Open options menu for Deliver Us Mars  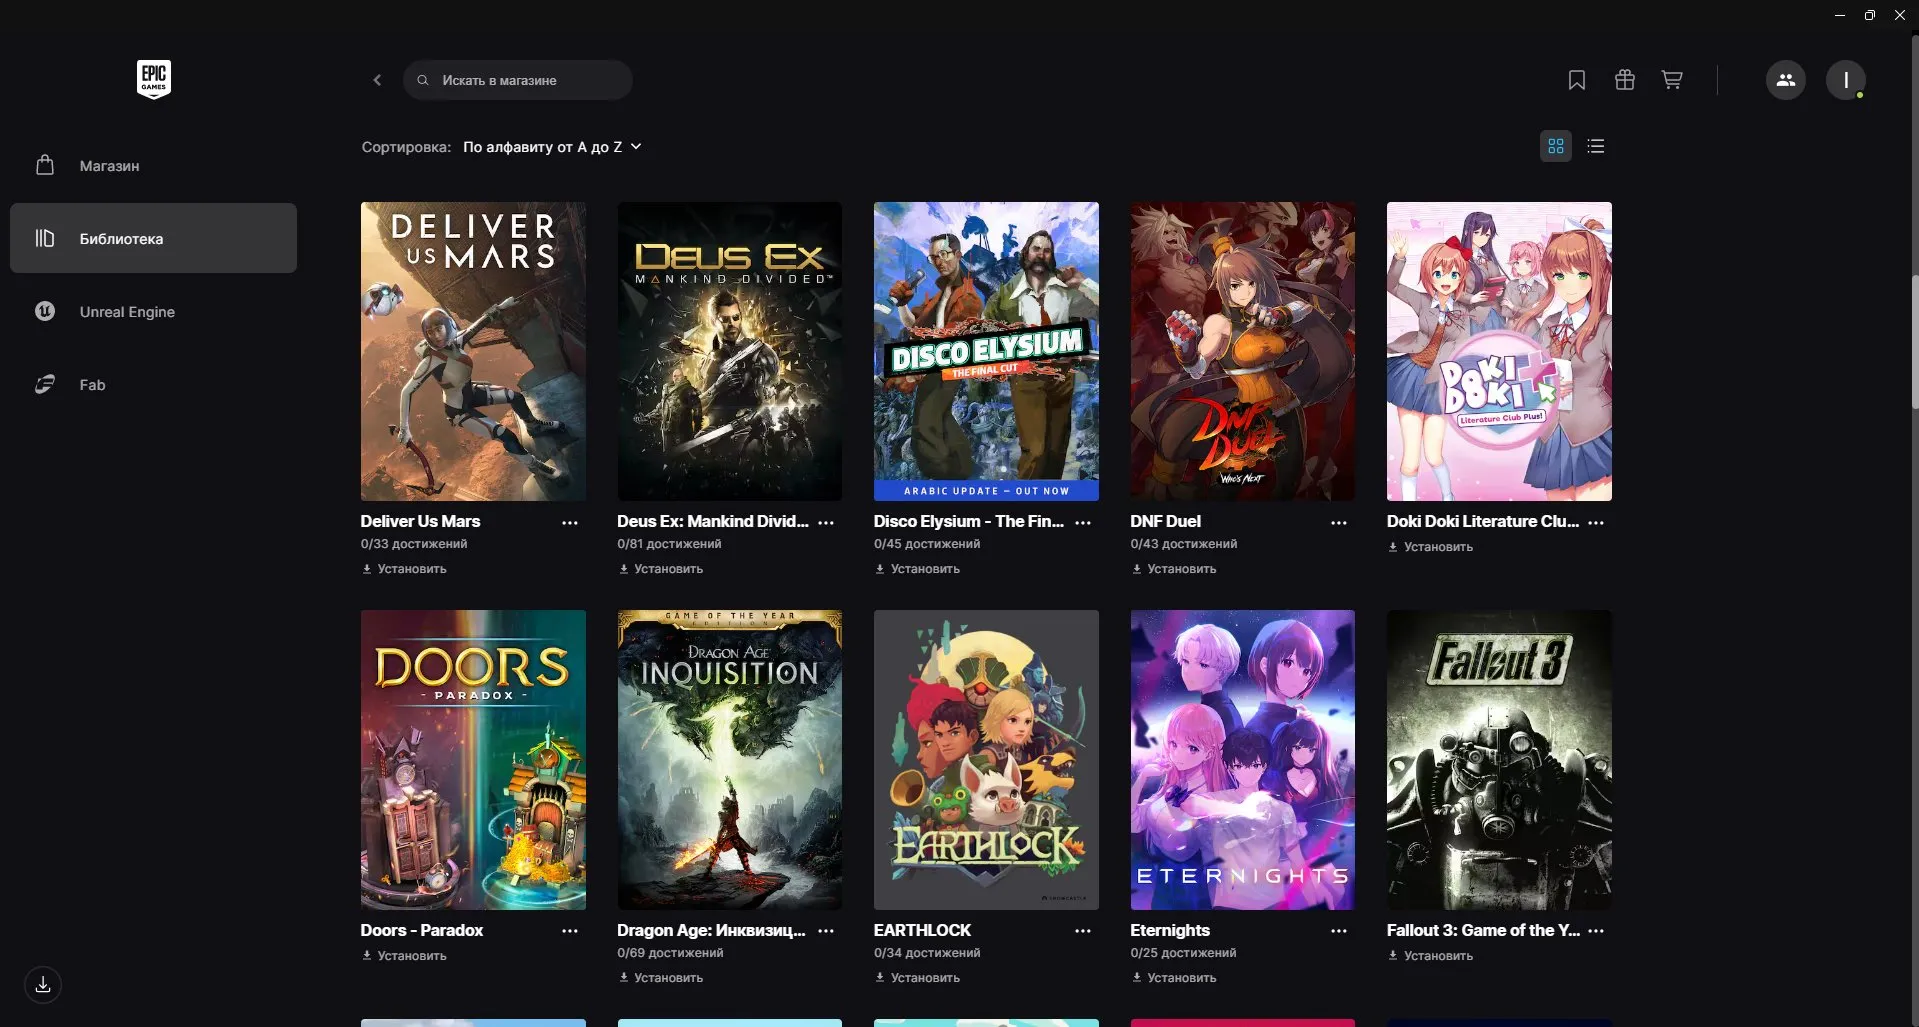570,523
